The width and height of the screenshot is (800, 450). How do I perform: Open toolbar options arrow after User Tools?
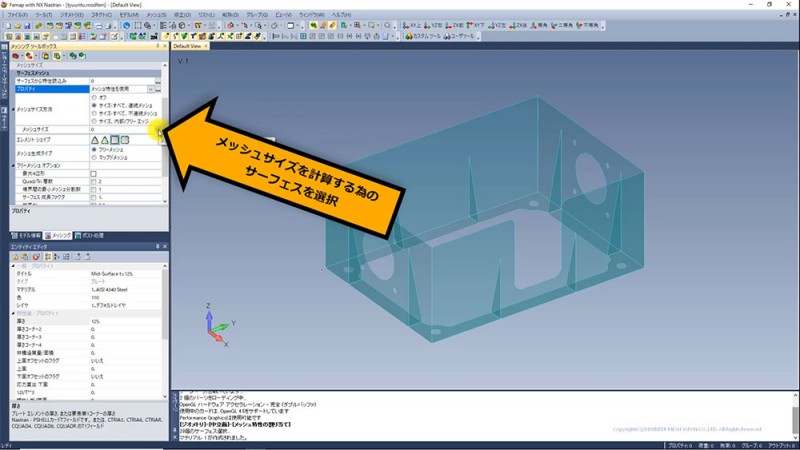[x=478, y=37]
